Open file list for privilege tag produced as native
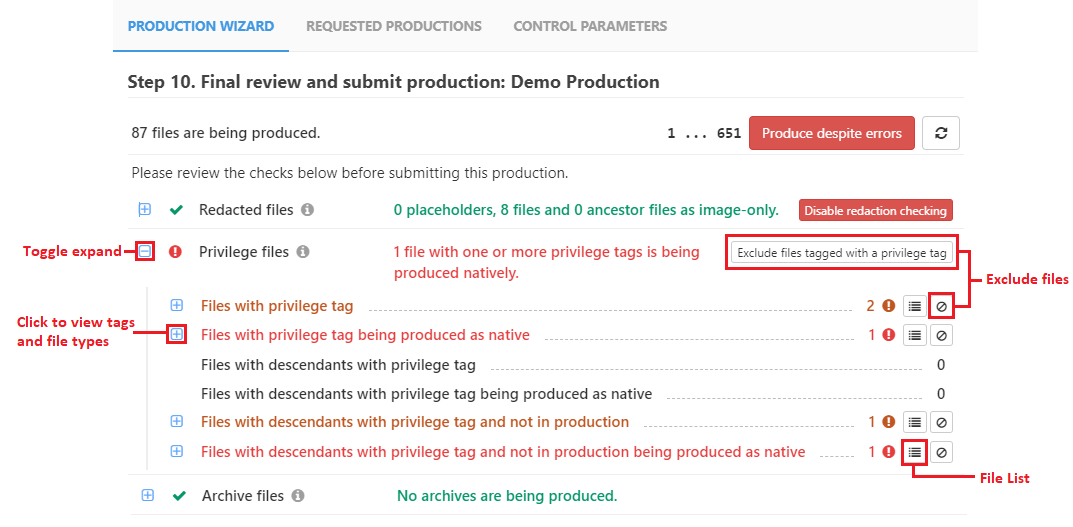This screenshot has width=1073, height=527. (914, 335)
